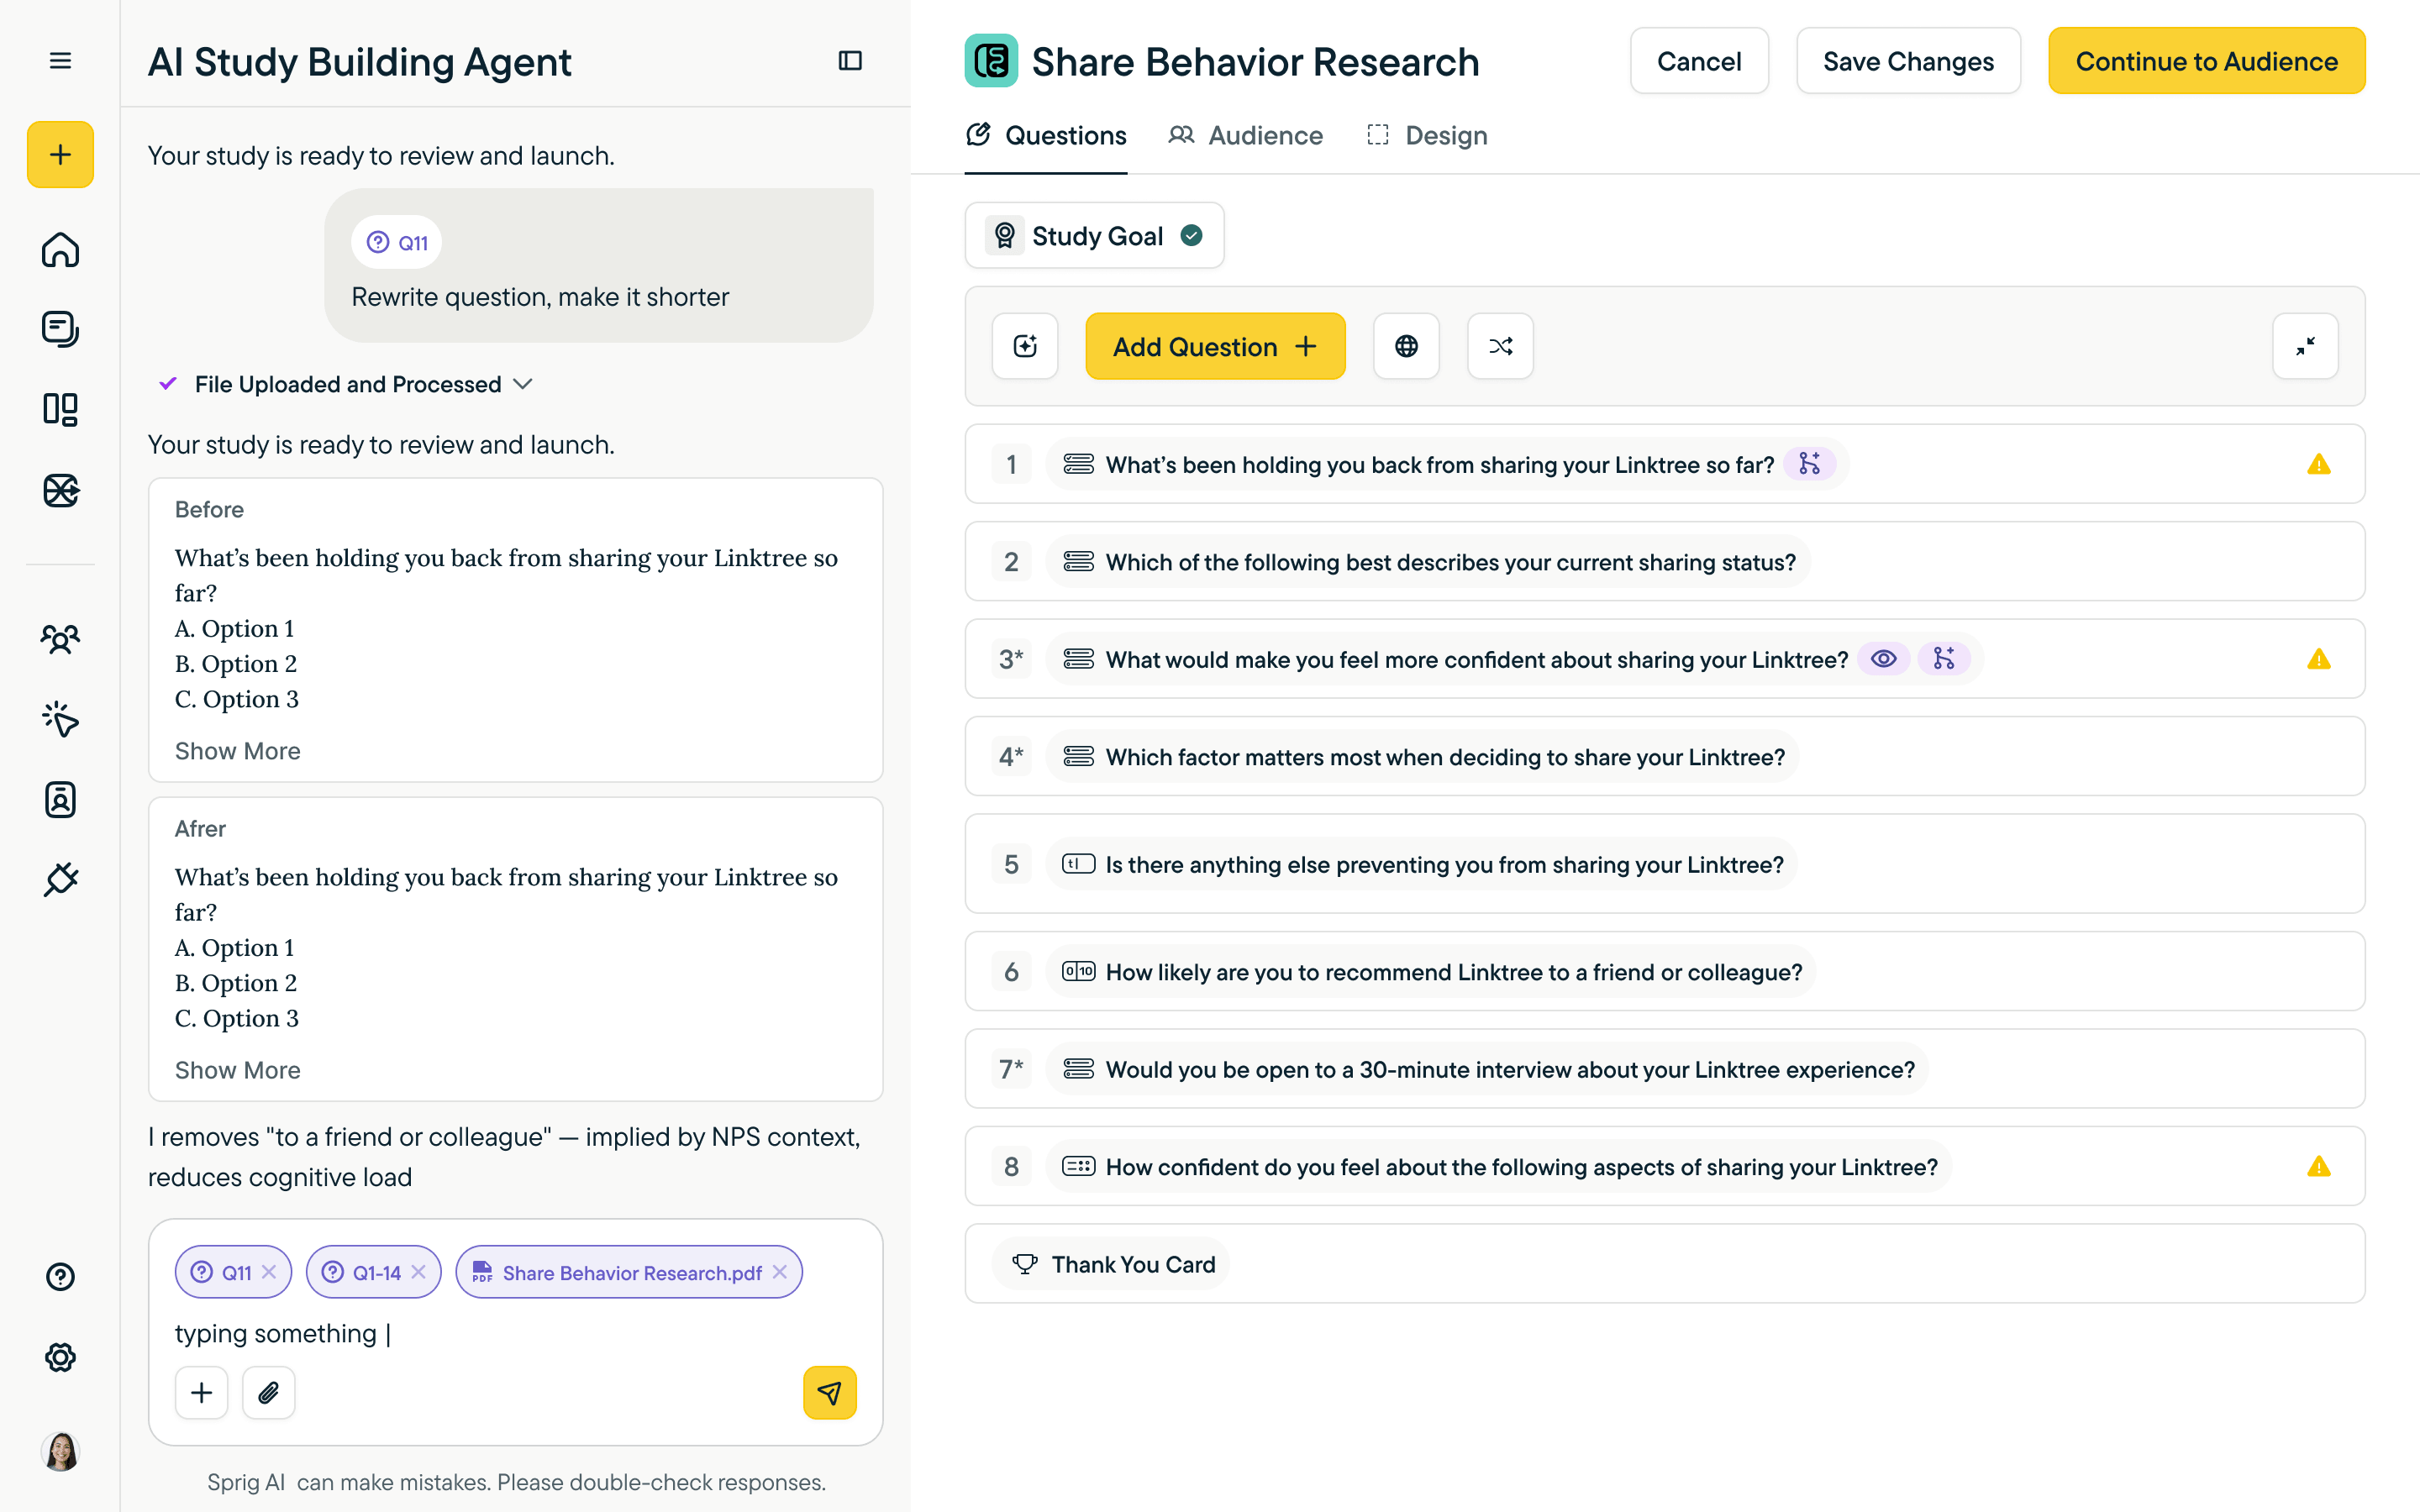Click the Cancel button
The image size is (2420, 1512).
[x=1699, y=61]
